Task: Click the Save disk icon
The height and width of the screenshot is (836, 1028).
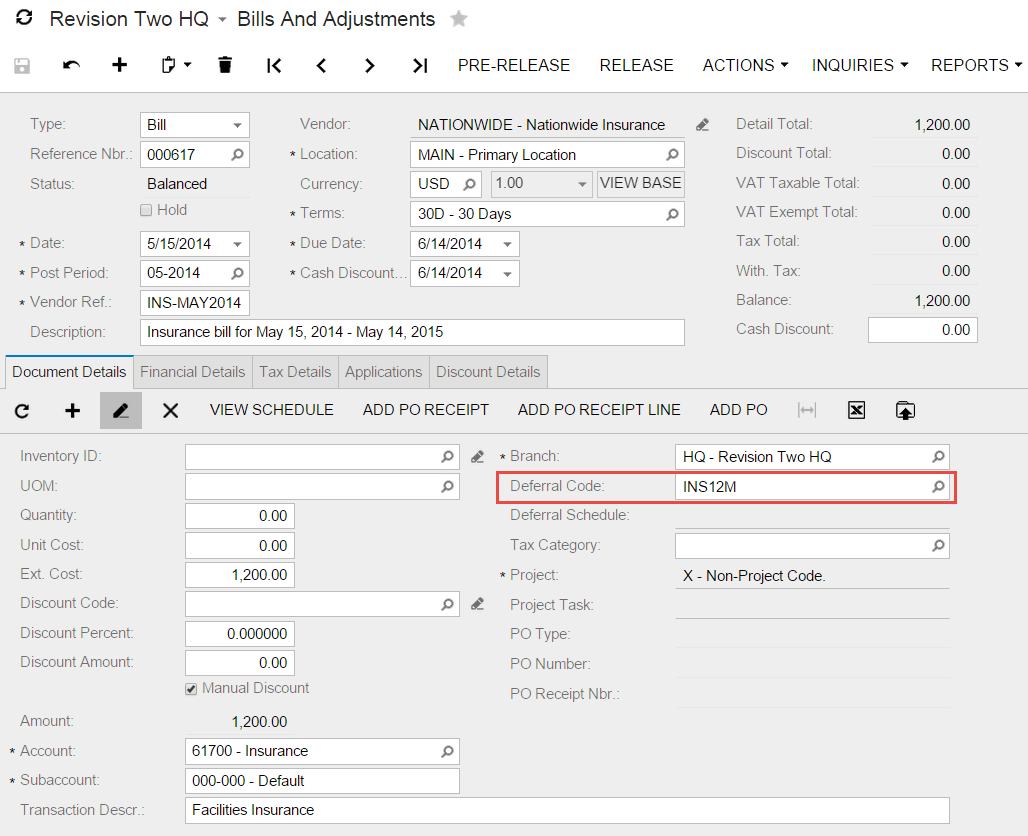Action: coord(22,66)
